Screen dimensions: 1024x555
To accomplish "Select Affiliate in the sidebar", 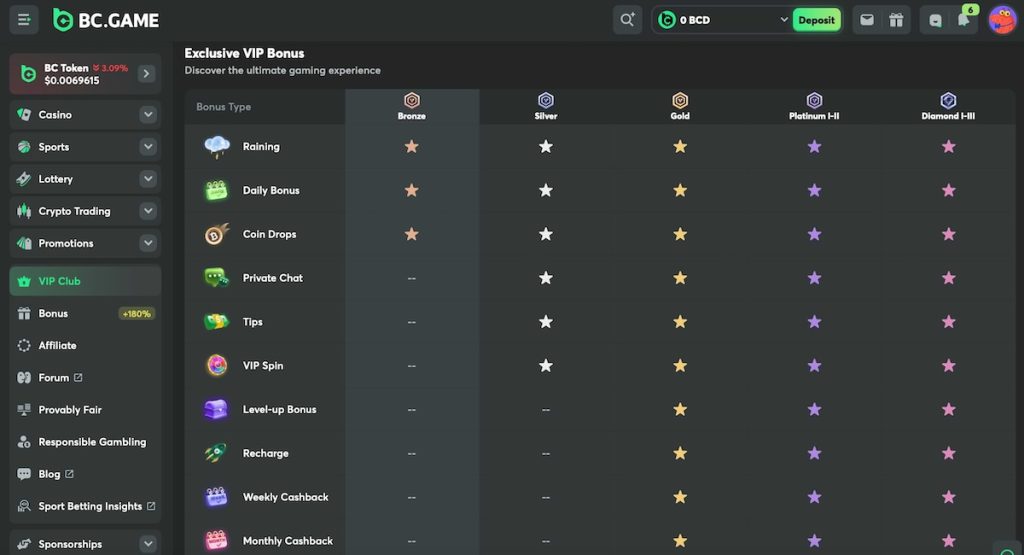I will pos(57,345).
